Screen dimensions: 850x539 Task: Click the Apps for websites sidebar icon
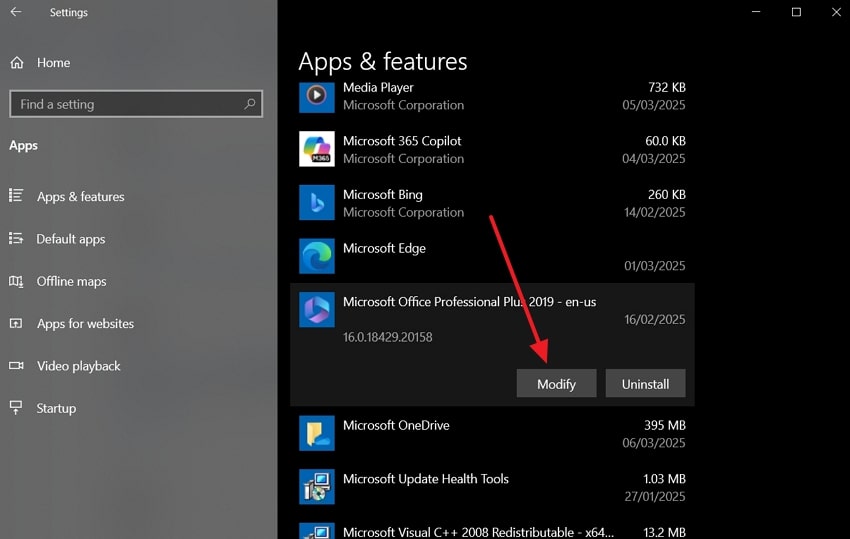(16, 323)
